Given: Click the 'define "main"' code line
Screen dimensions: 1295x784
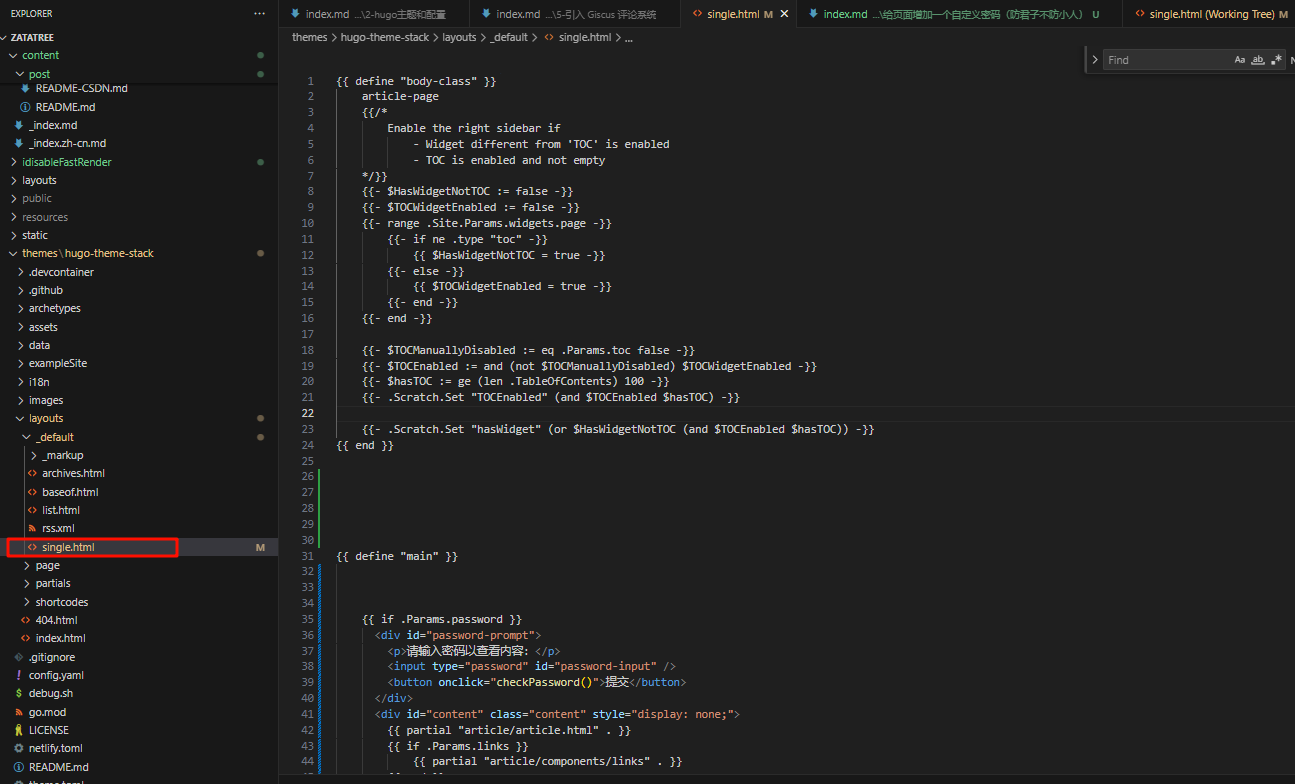Looking at the screenshot, I should pyautogui.click(x=397, y=556).
